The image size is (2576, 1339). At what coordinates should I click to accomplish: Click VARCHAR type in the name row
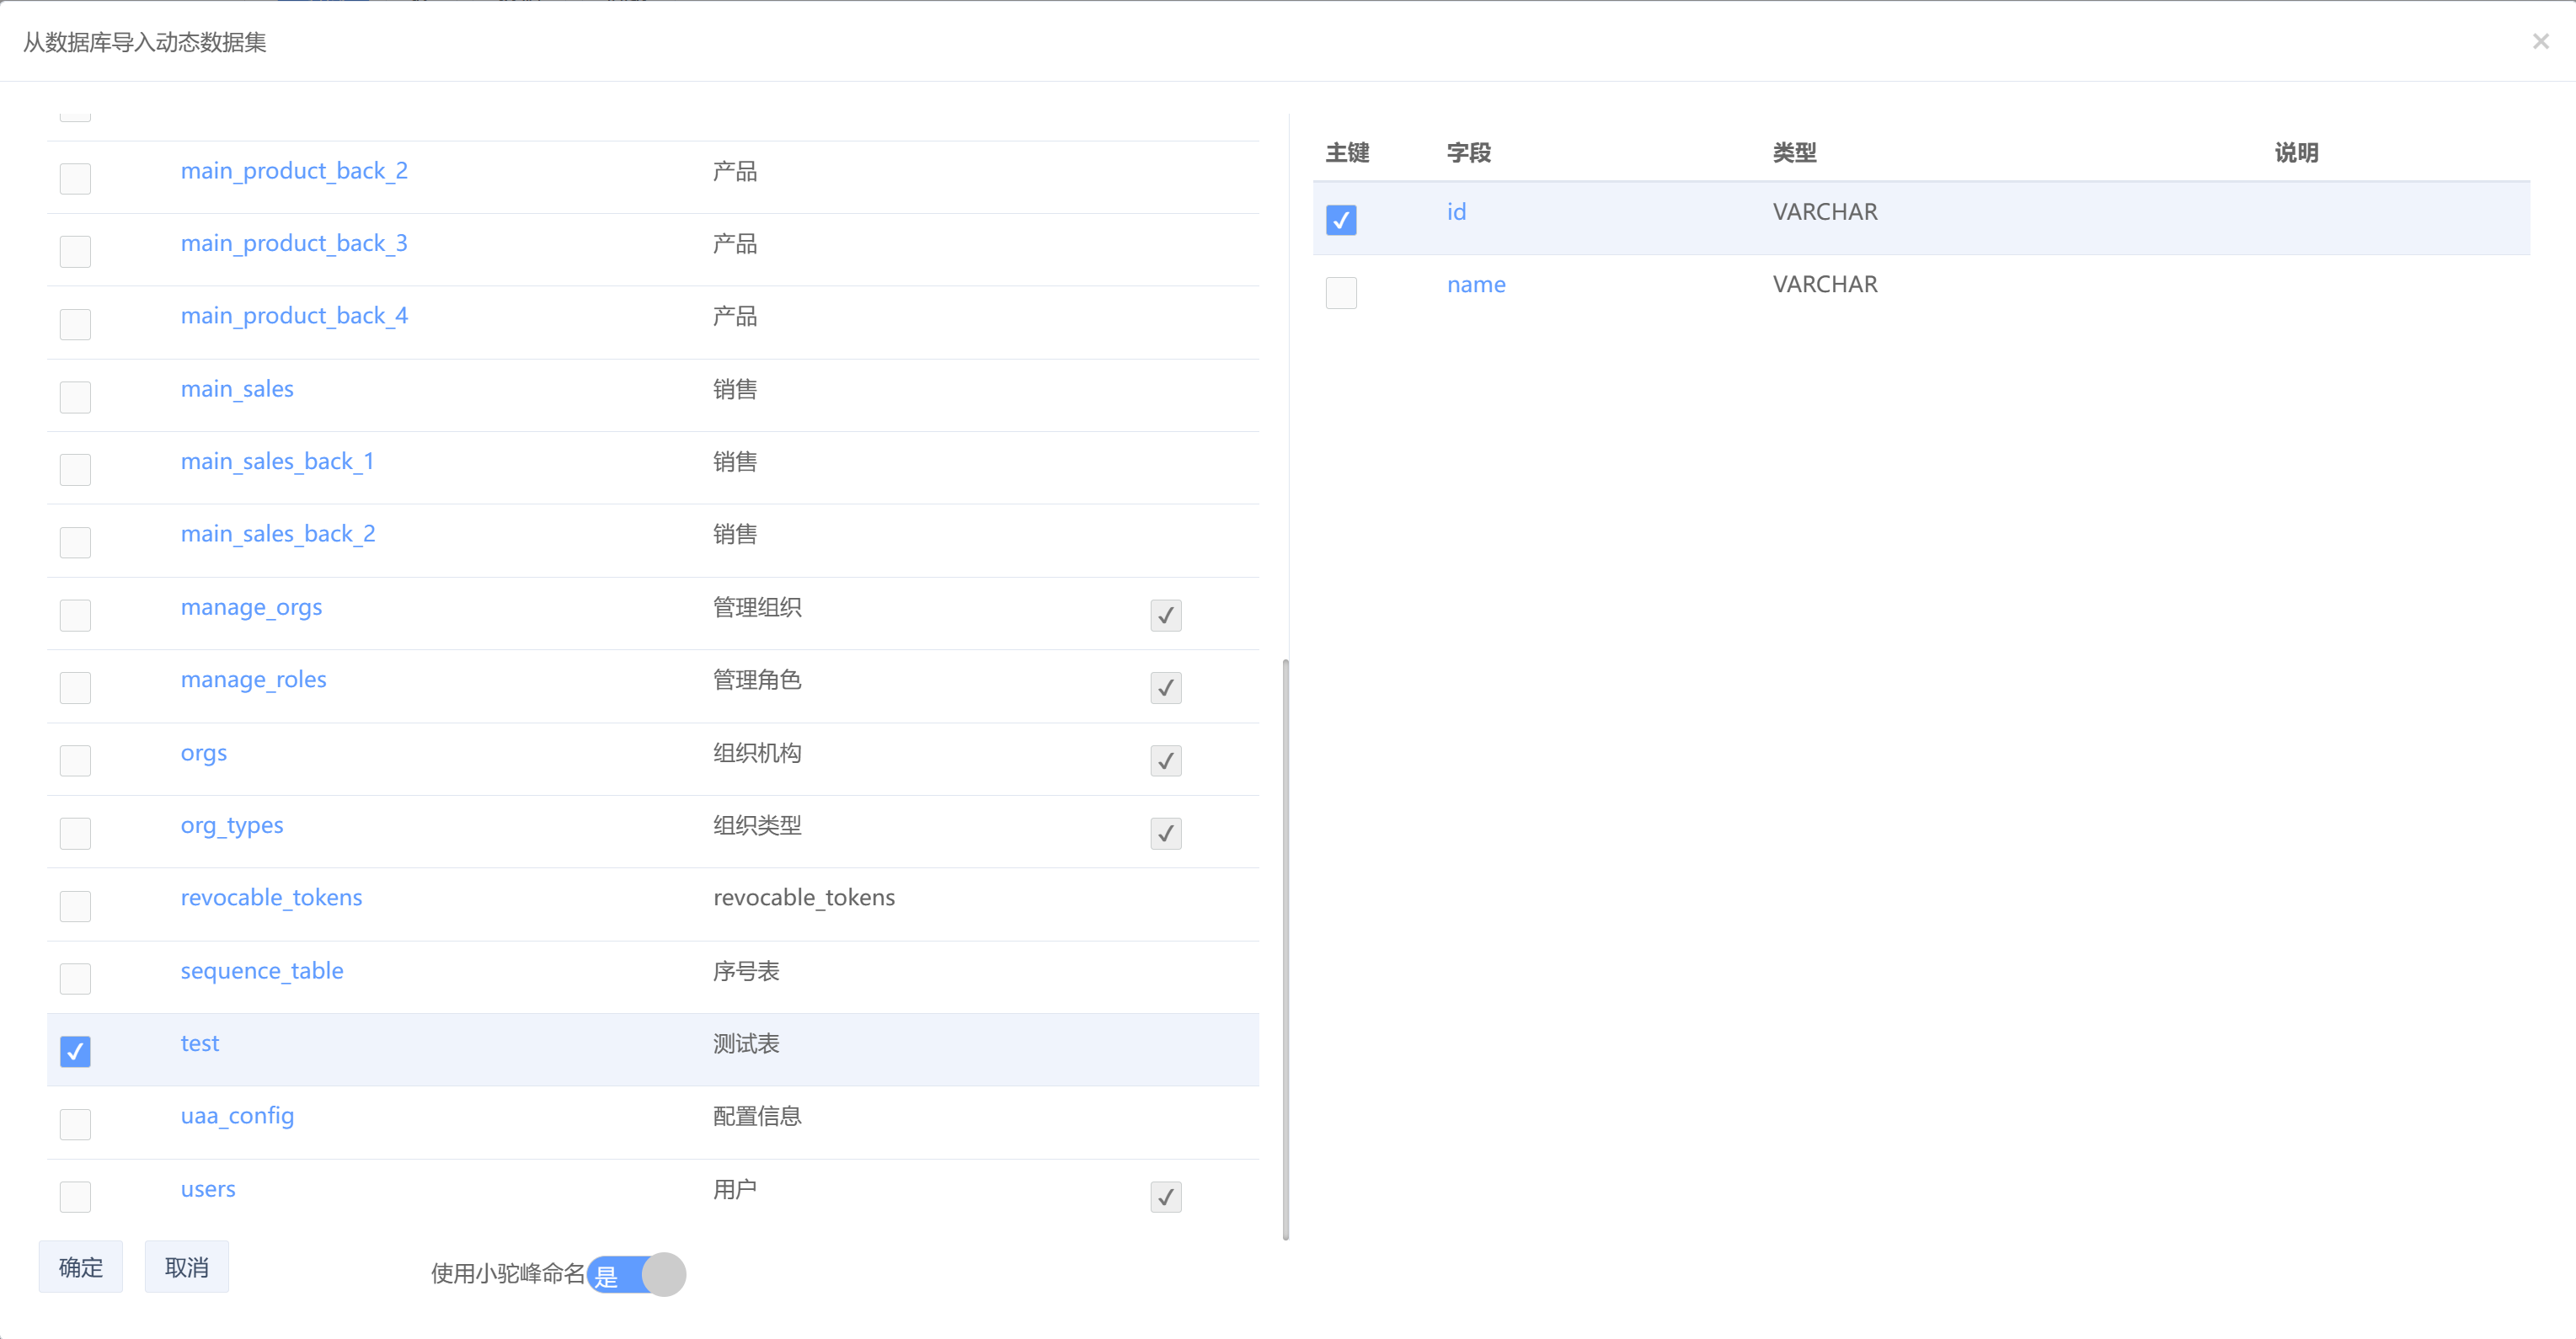click(x=1825, y=285)
